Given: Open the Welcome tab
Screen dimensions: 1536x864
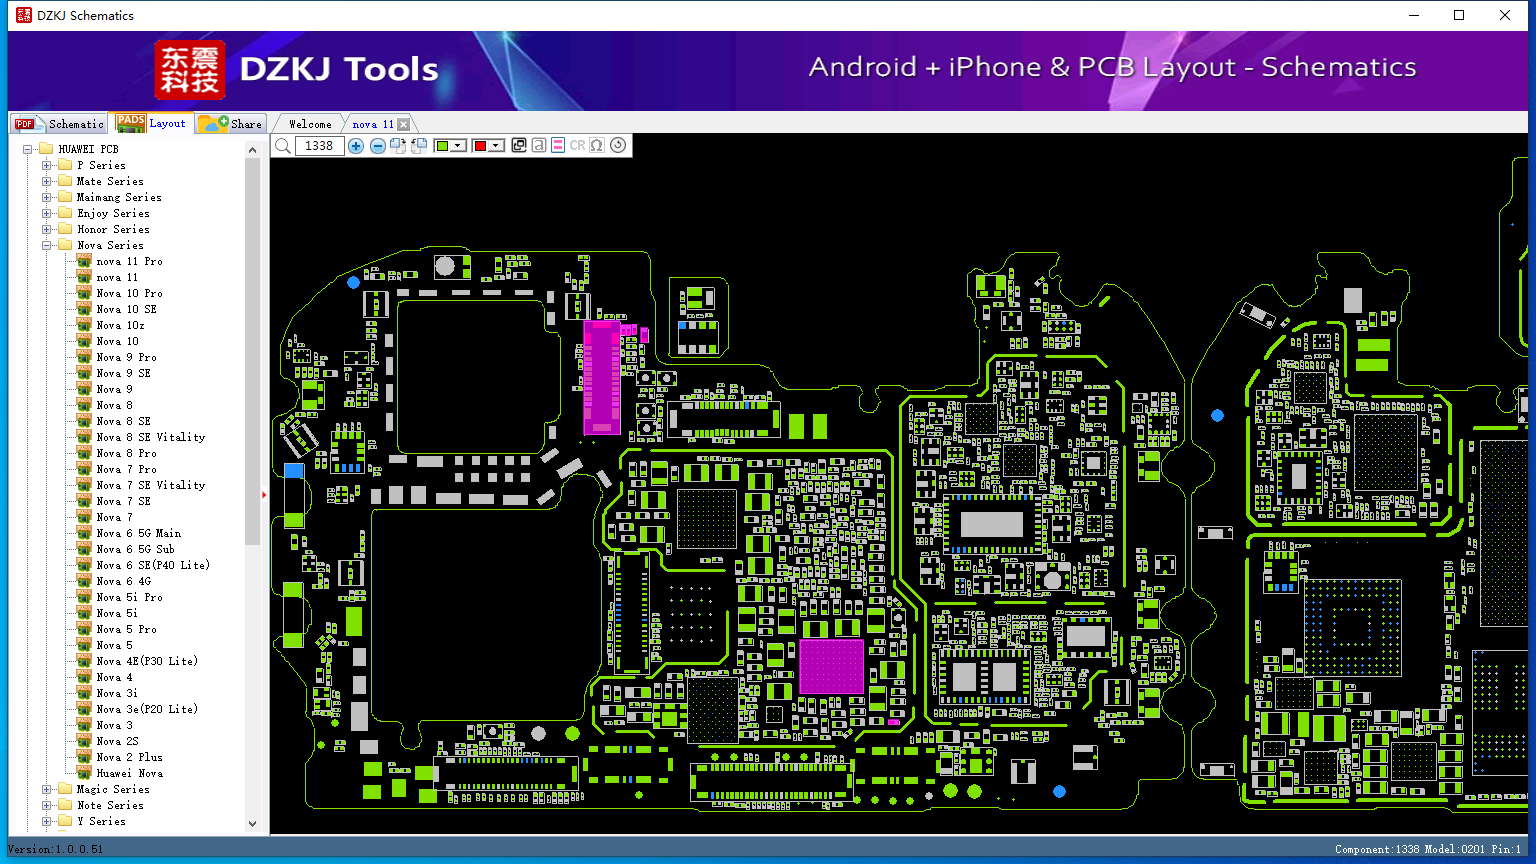Looking at the screenshot, I should tap(308, 123).
